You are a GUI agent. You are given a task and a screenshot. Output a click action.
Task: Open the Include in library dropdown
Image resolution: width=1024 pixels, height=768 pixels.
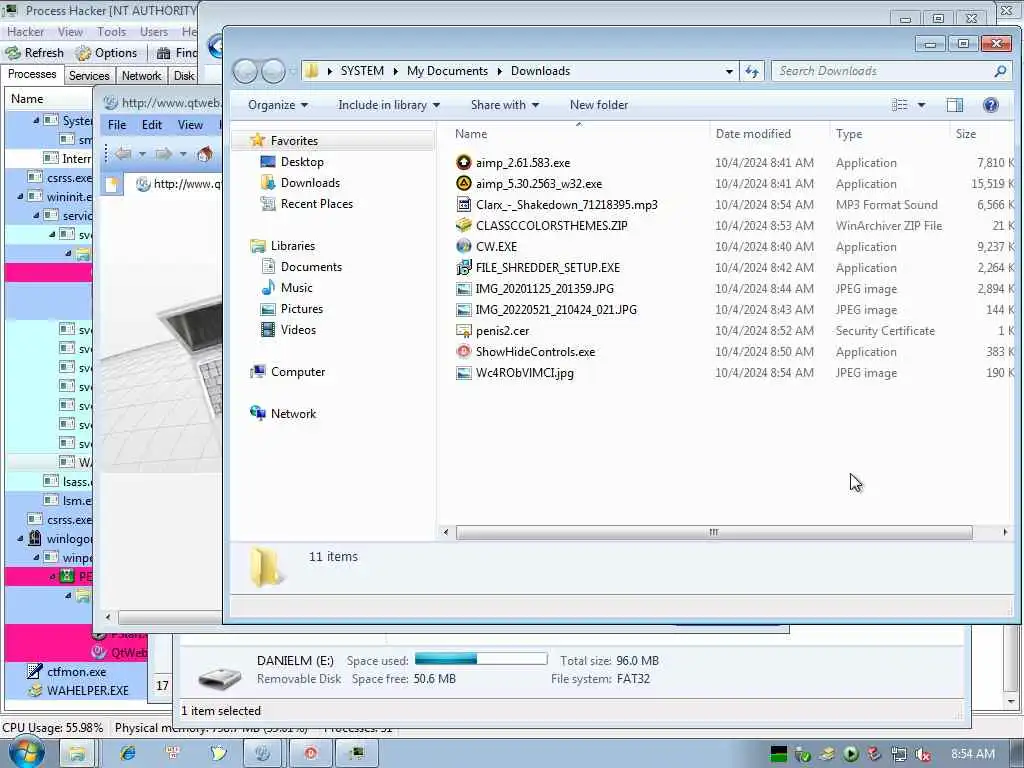[389, 104]
